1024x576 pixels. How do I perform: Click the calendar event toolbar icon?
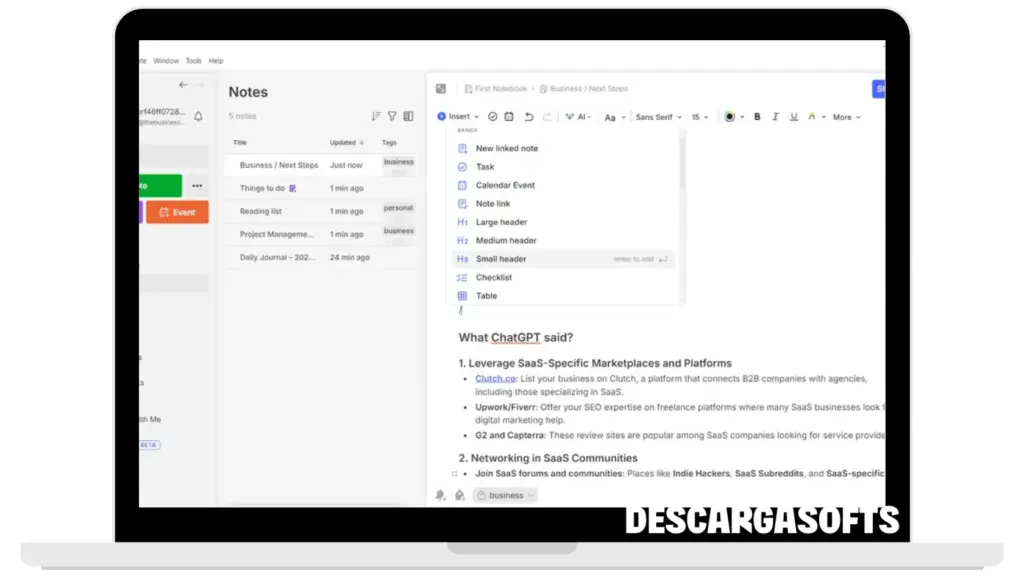click(x=509, y=117)
